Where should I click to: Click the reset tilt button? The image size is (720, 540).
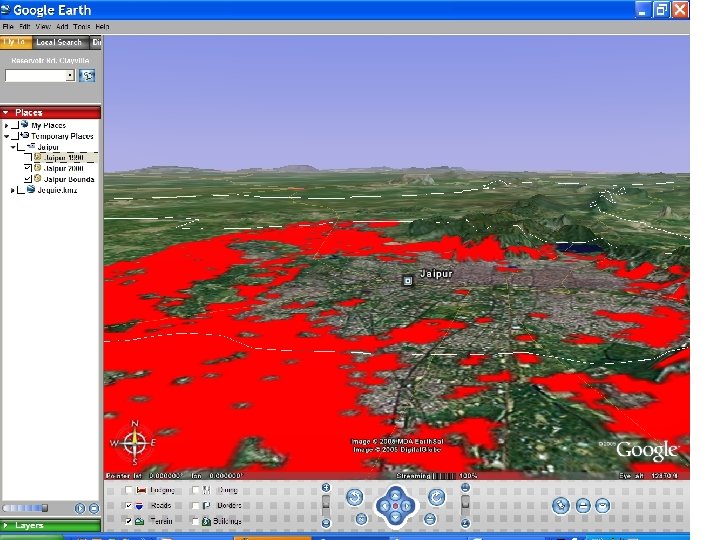coord(430,519)
